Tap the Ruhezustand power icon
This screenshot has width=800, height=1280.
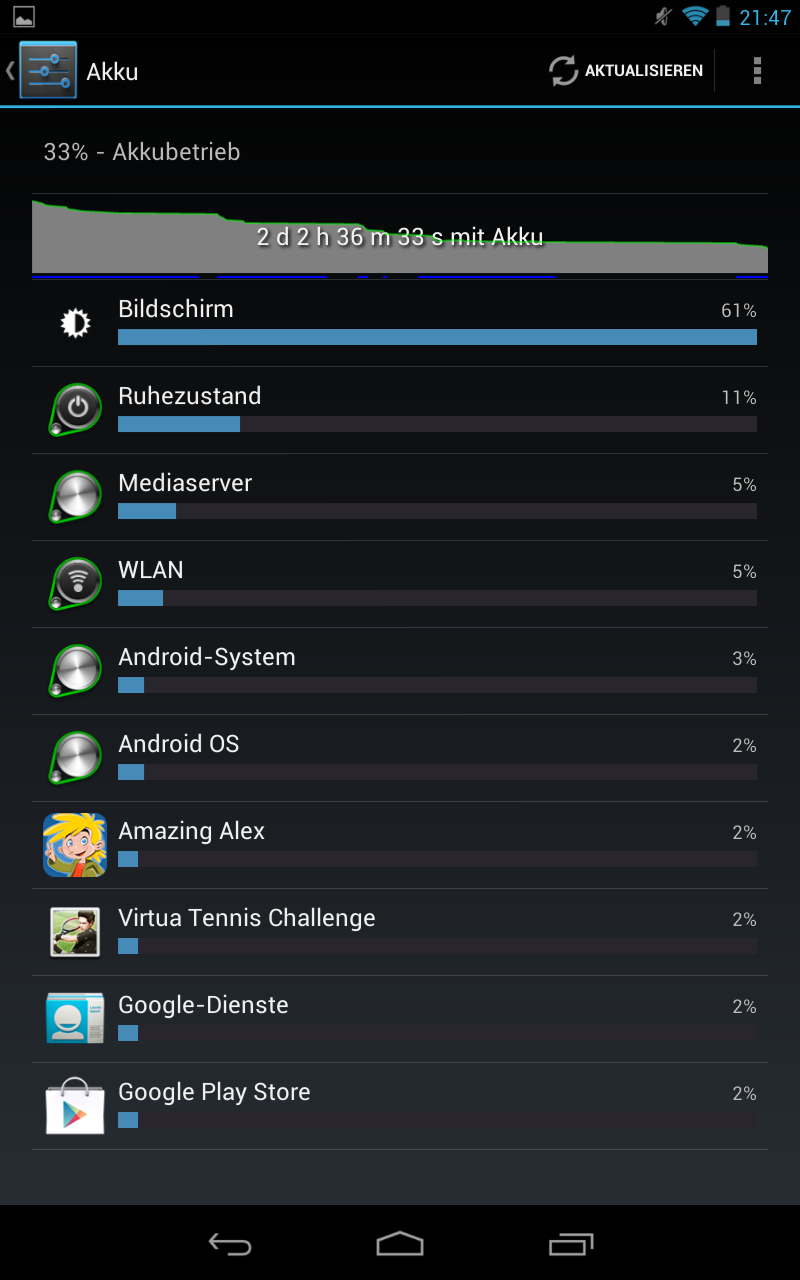point(75,409)
